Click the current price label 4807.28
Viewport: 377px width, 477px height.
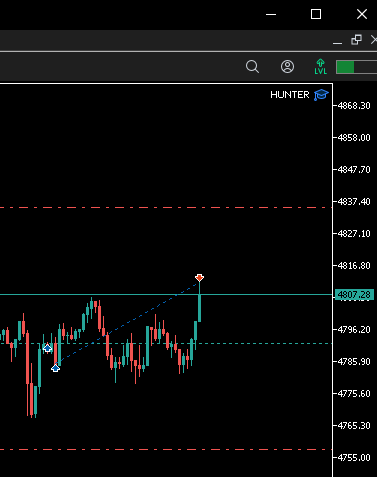pos(354,295)
